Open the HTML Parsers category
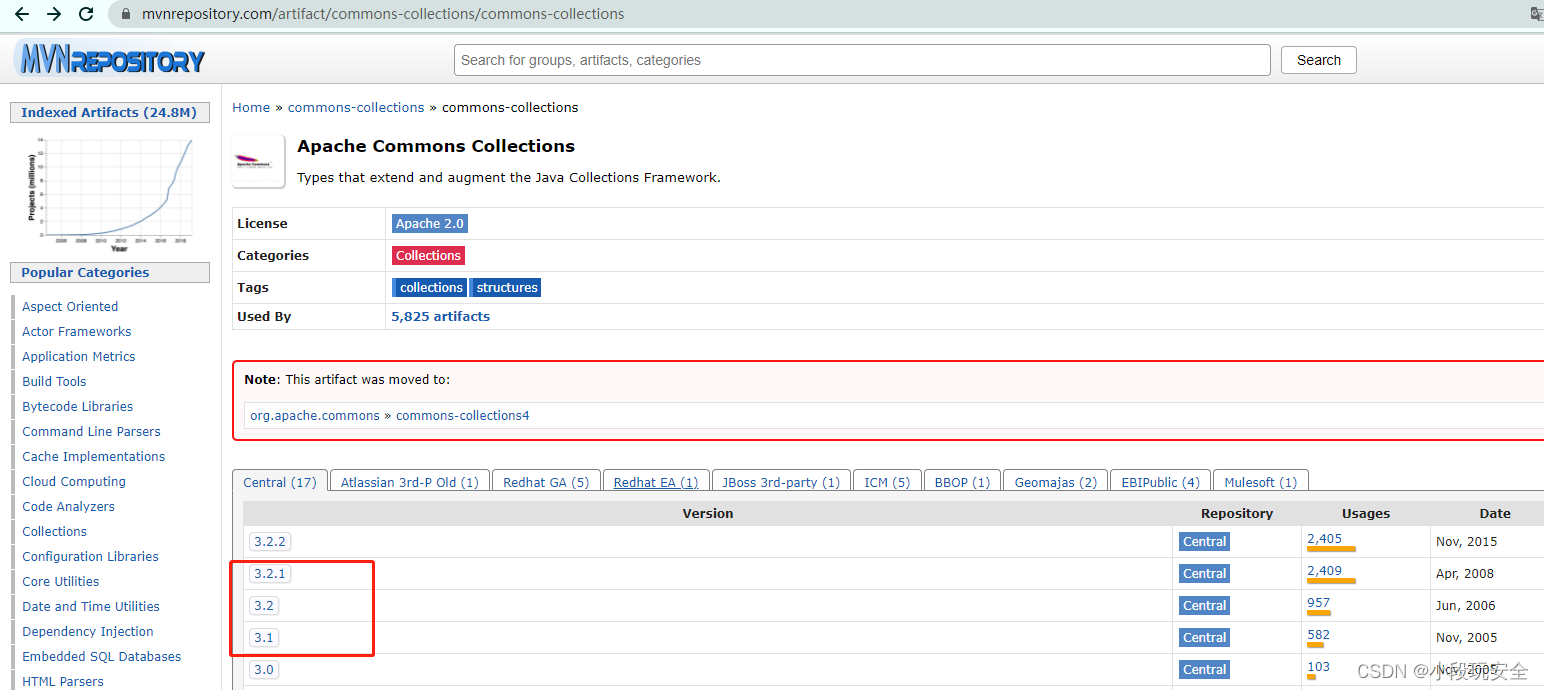 pos(63,681)
